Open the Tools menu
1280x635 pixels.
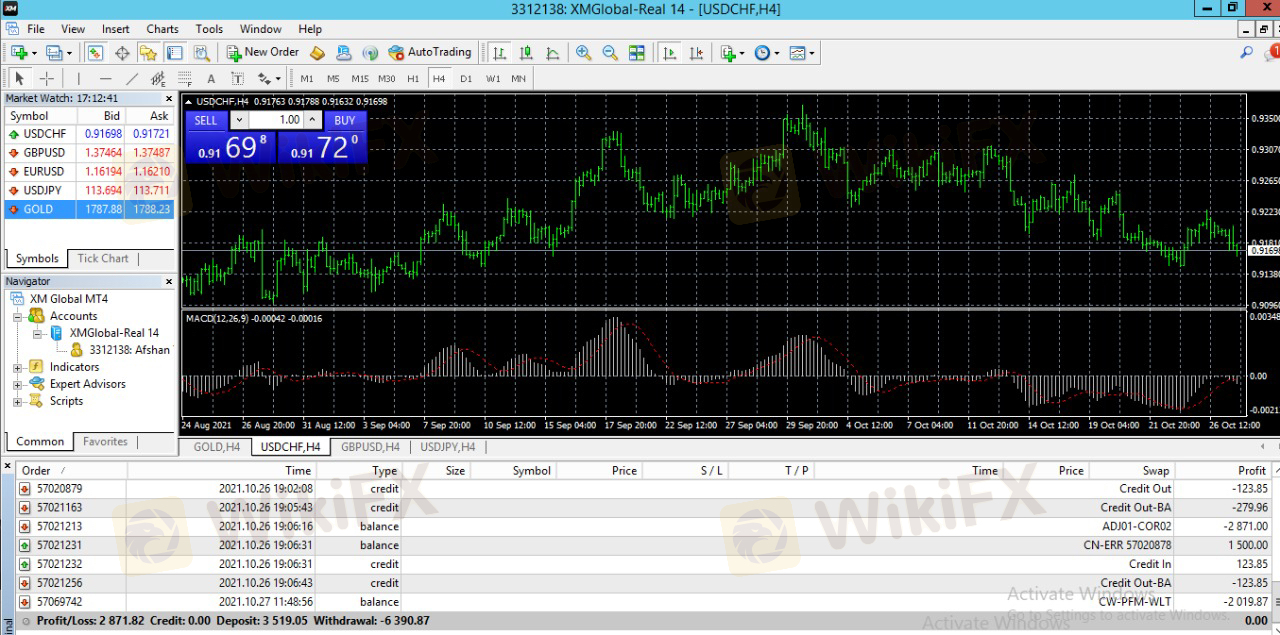[x=209, y=29]
